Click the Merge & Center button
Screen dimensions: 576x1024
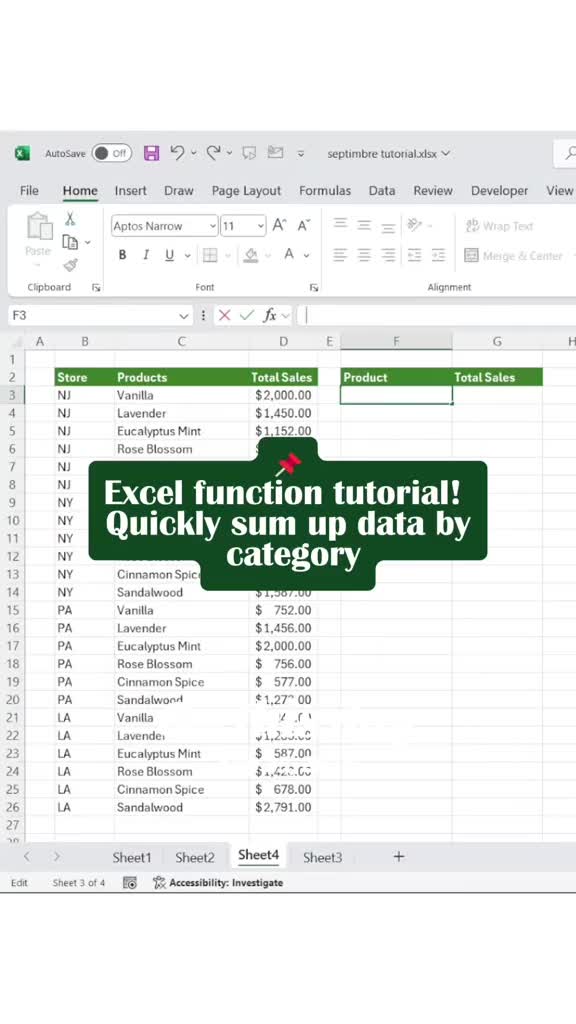click(x=514, y=256)
